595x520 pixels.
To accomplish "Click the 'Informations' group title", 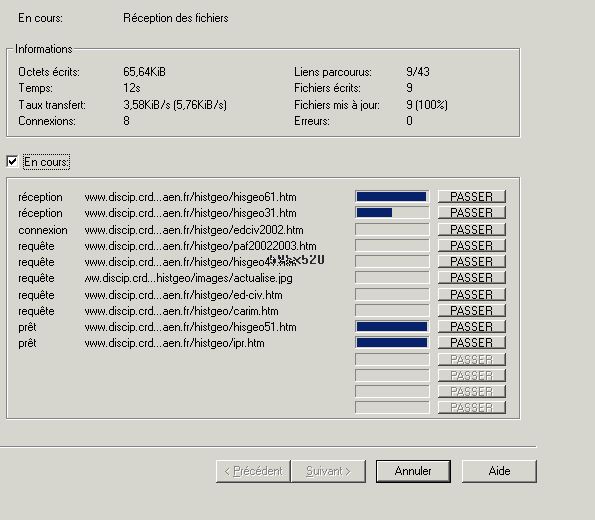I will (43, 49).
